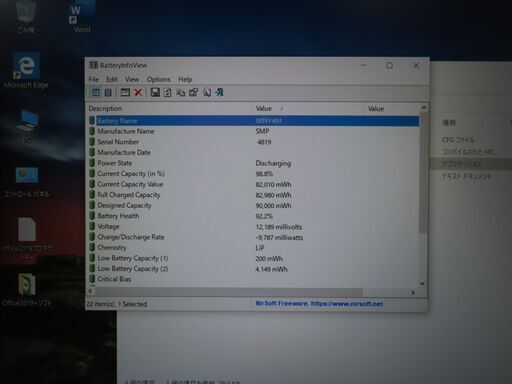Screen dimensions: 512x384
Task: Open the Find toolbar icon
Action: tap(206, 92)
